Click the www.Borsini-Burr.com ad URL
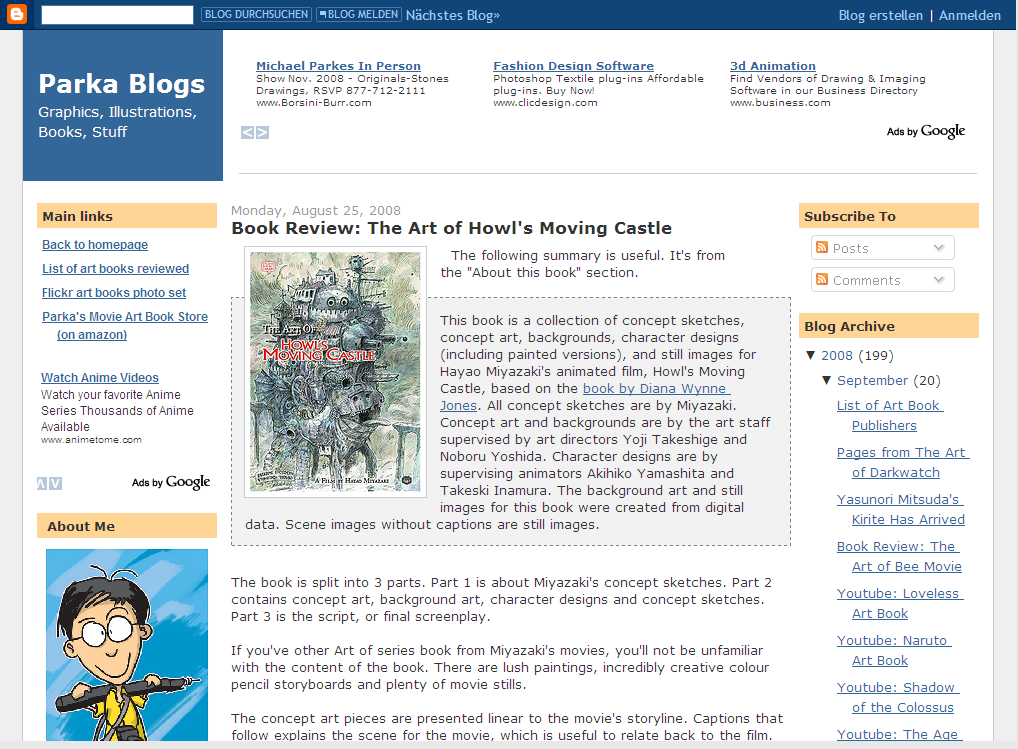 point(314,103)
